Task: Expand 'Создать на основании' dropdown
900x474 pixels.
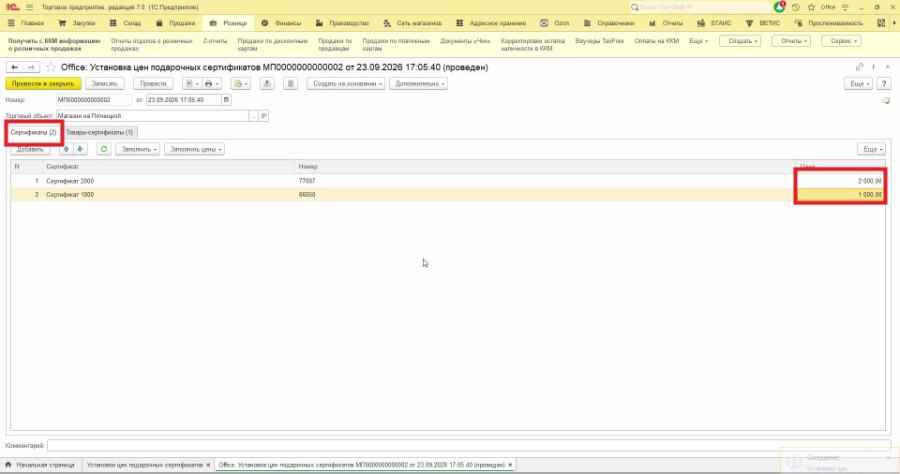Action: click(x=348, y=84)
